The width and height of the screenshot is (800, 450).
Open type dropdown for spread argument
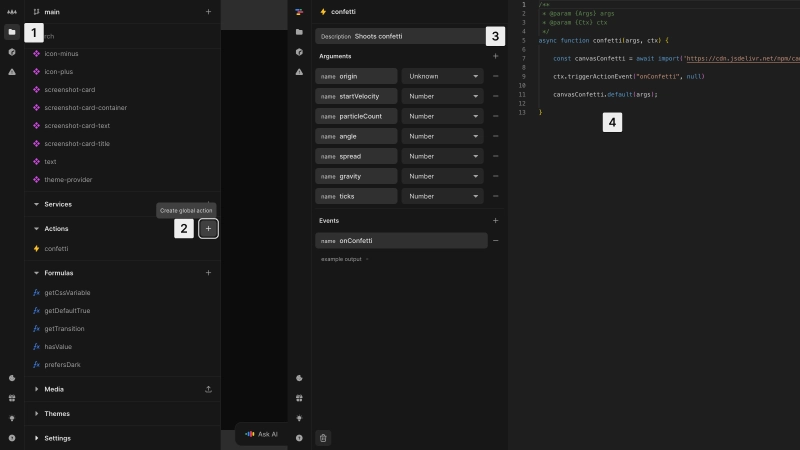click(x=442, y=156)
